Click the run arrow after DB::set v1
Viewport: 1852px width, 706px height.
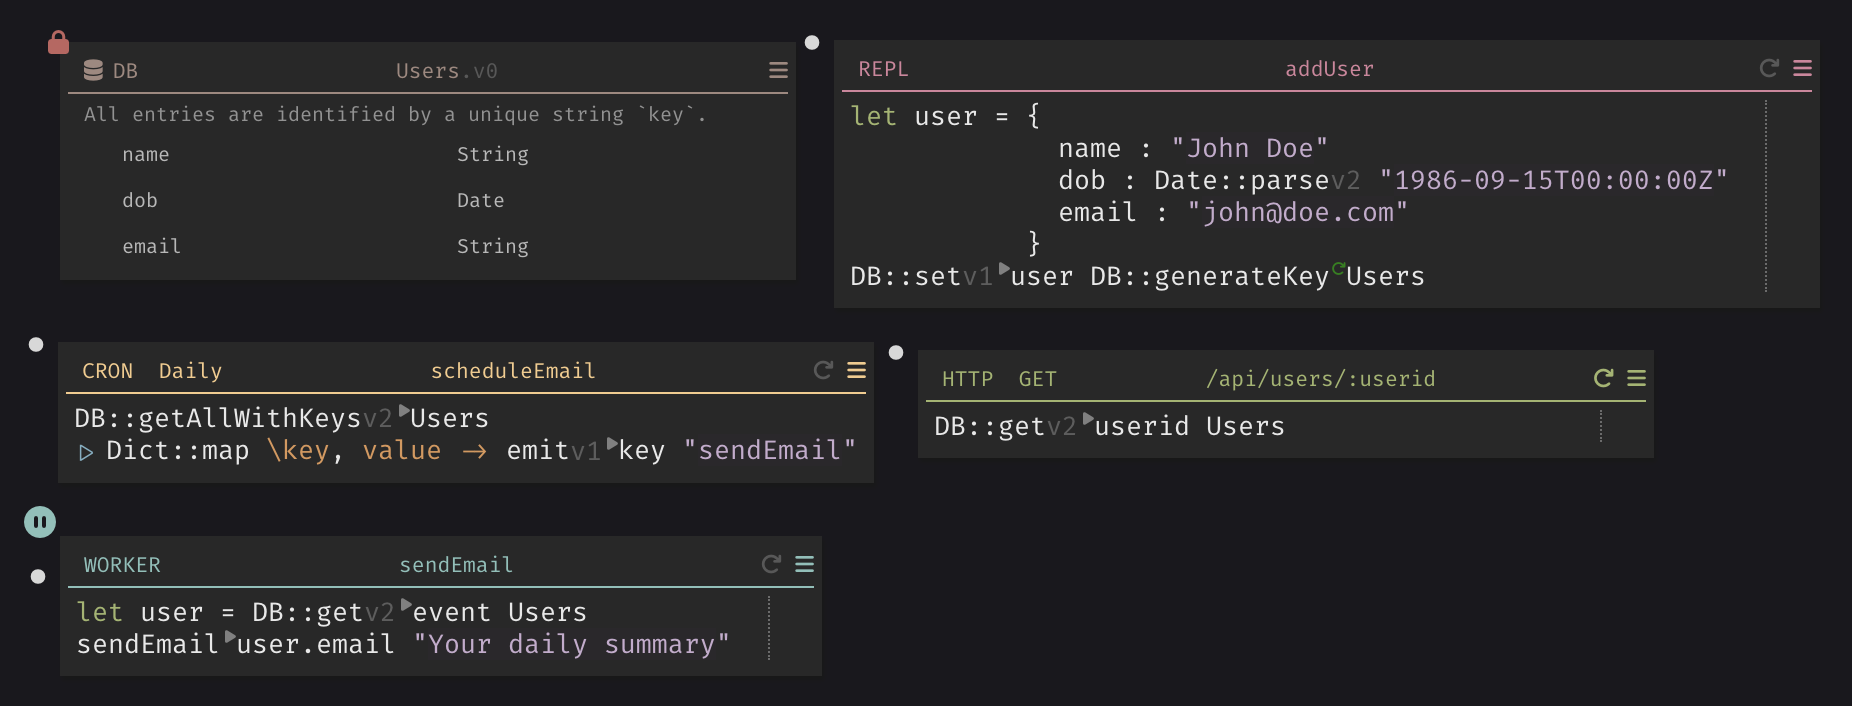click(x=1004, y=268)
